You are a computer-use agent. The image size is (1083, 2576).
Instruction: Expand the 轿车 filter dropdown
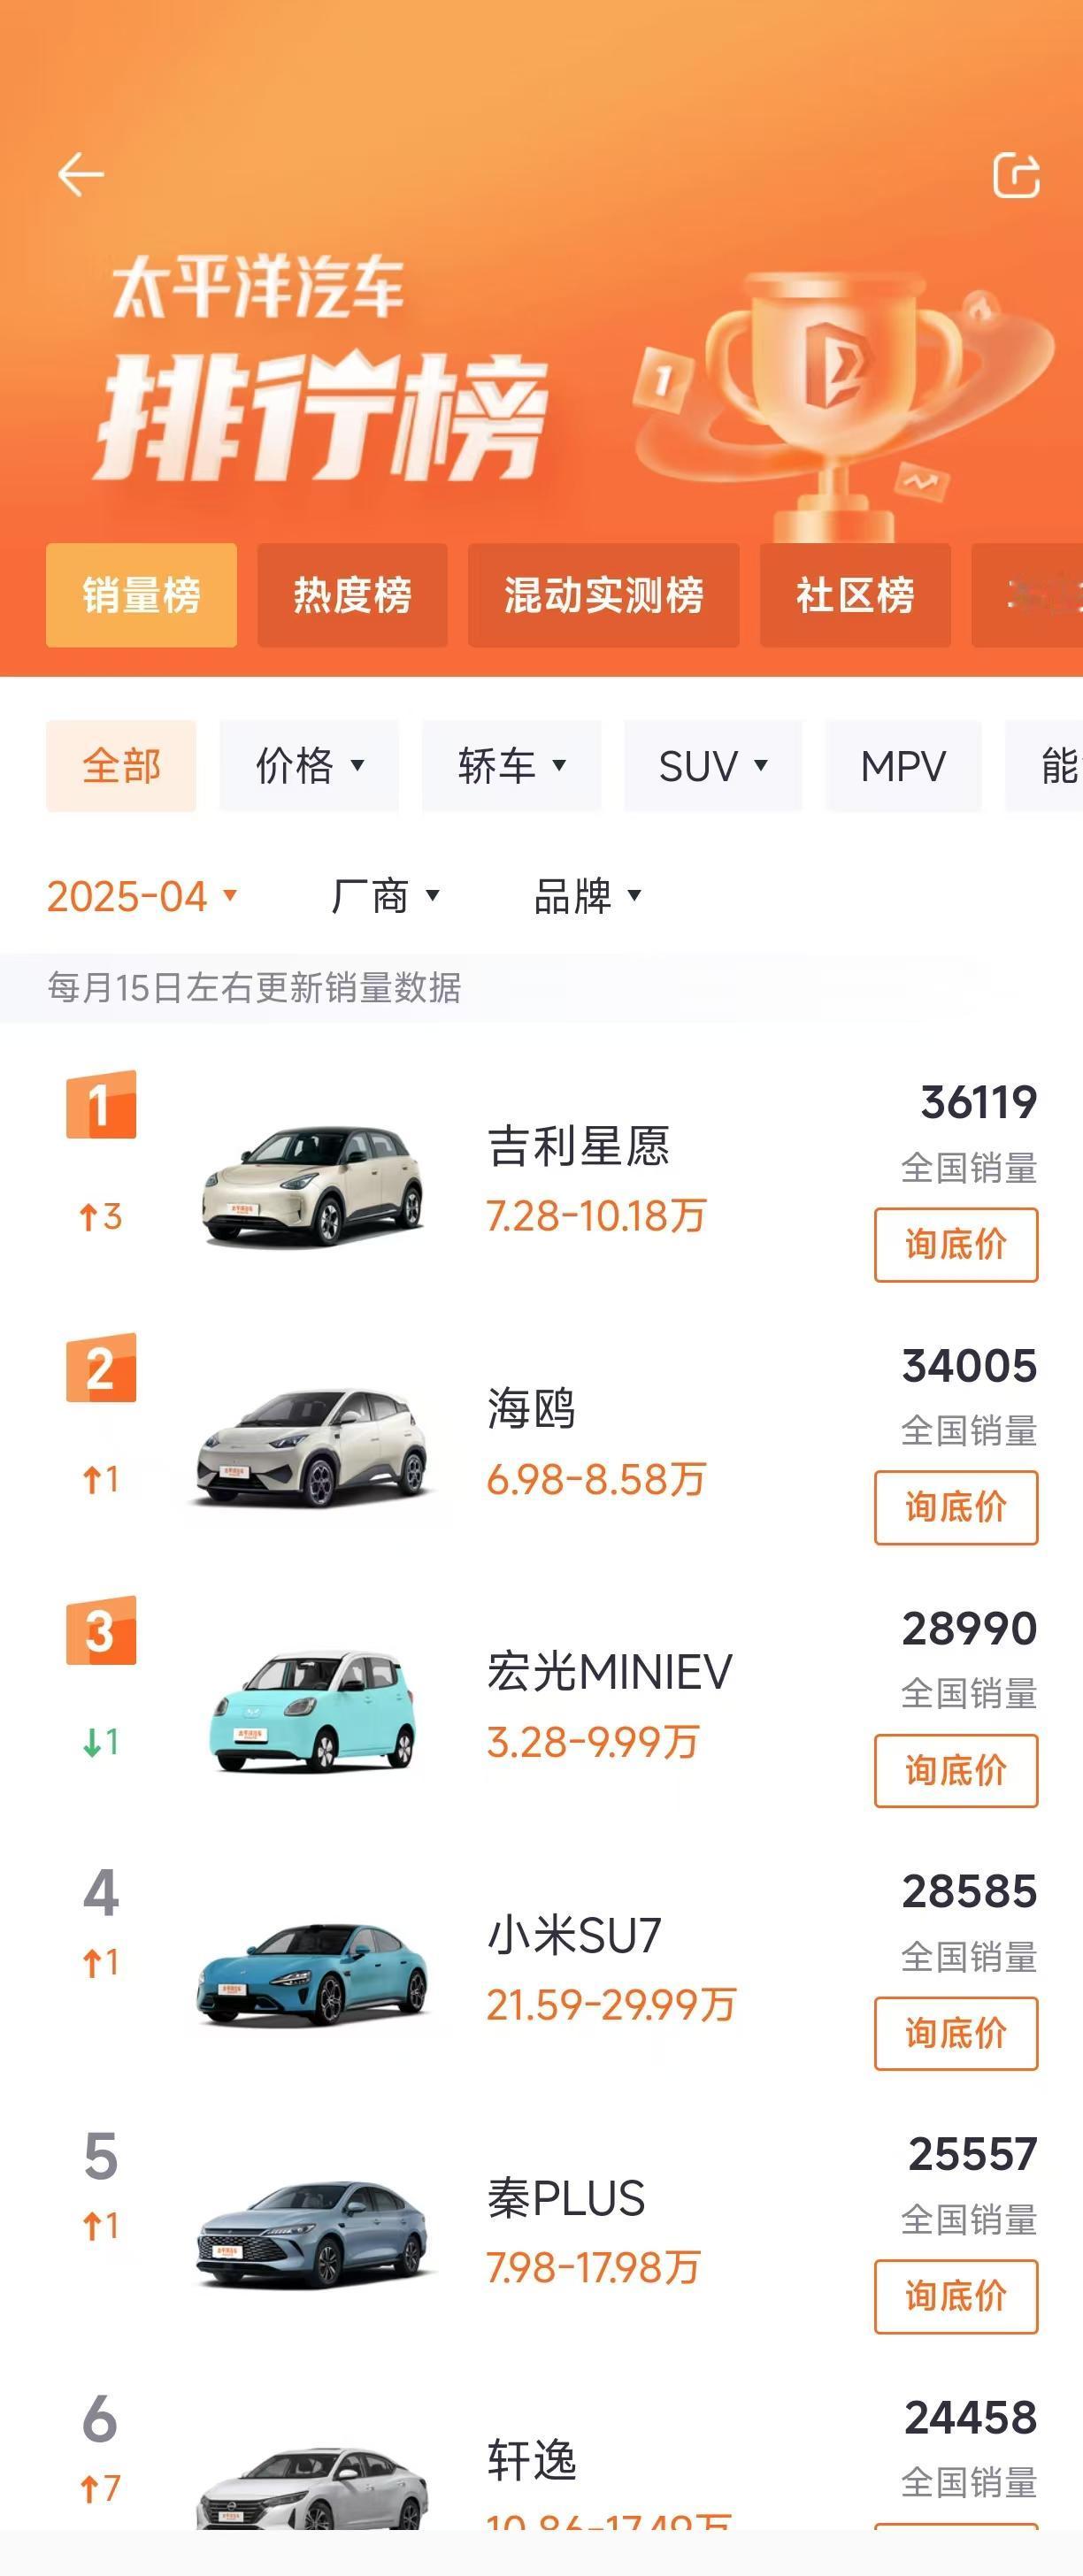pos(511,766)
